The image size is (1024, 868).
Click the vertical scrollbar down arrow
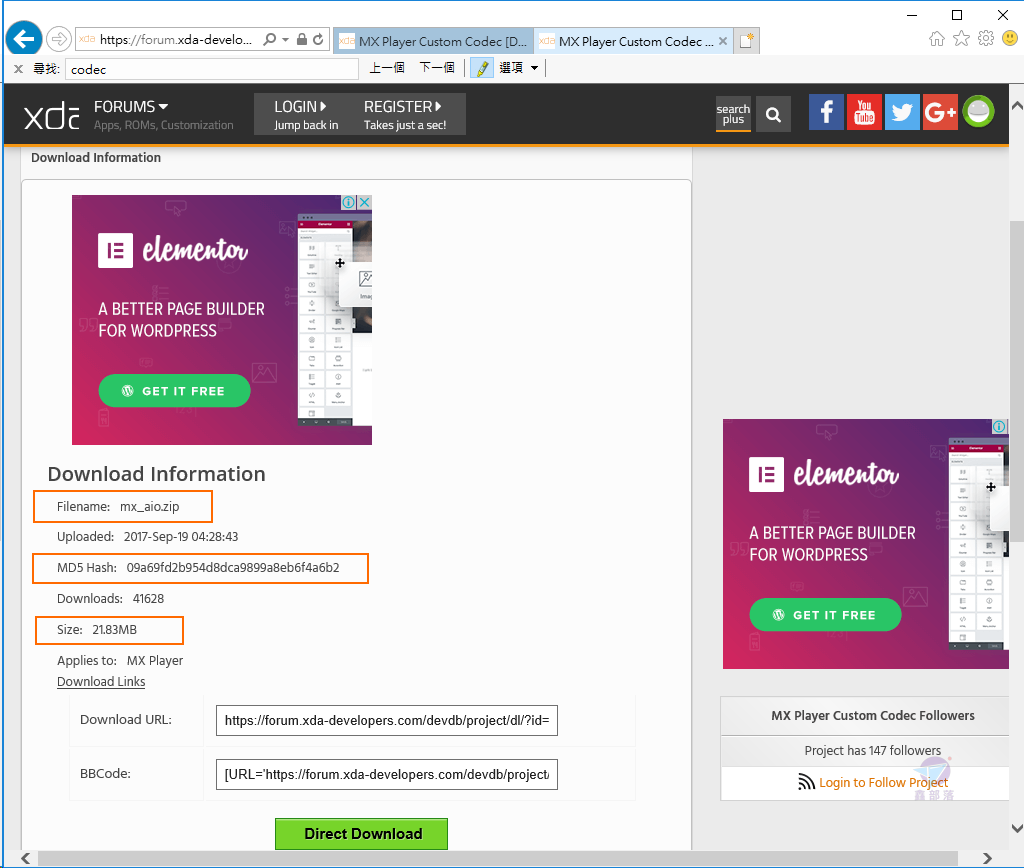(1017, 828)
